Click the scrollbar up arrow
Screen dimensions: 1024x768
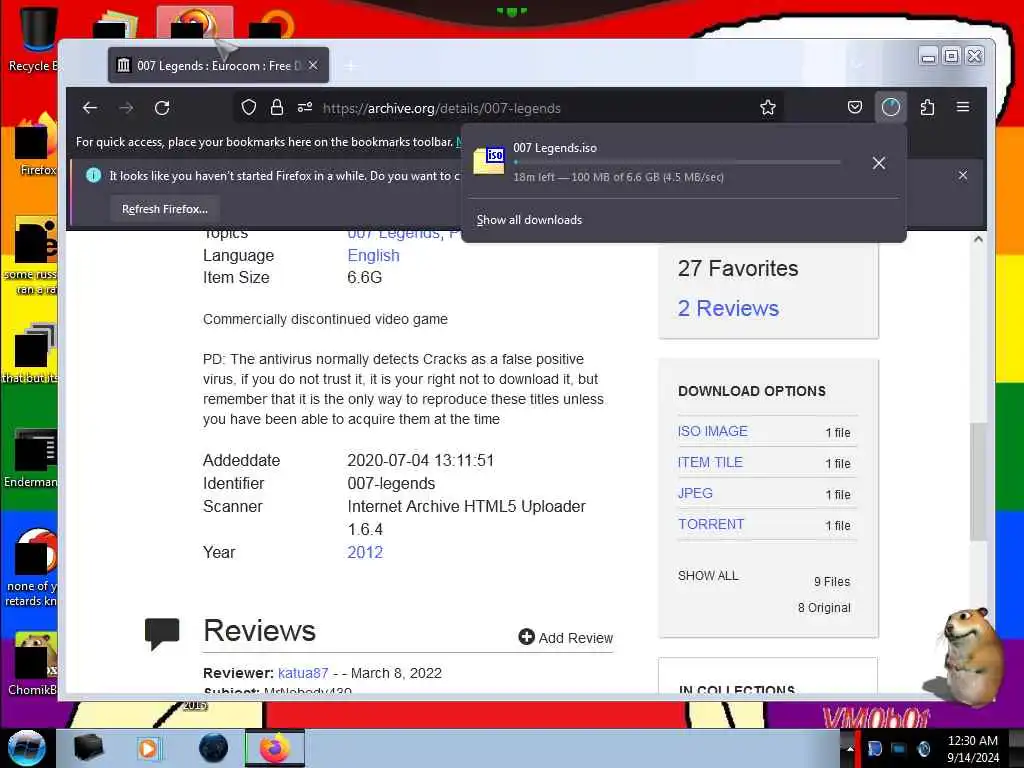(978, 239)
